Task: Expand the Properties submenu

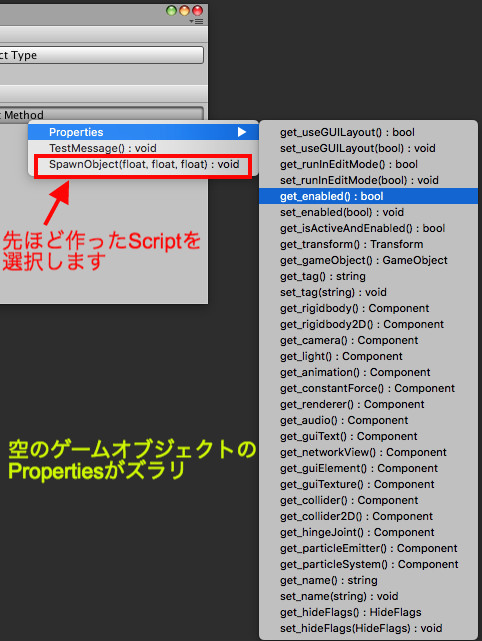Action: click(x=143, y=132)
